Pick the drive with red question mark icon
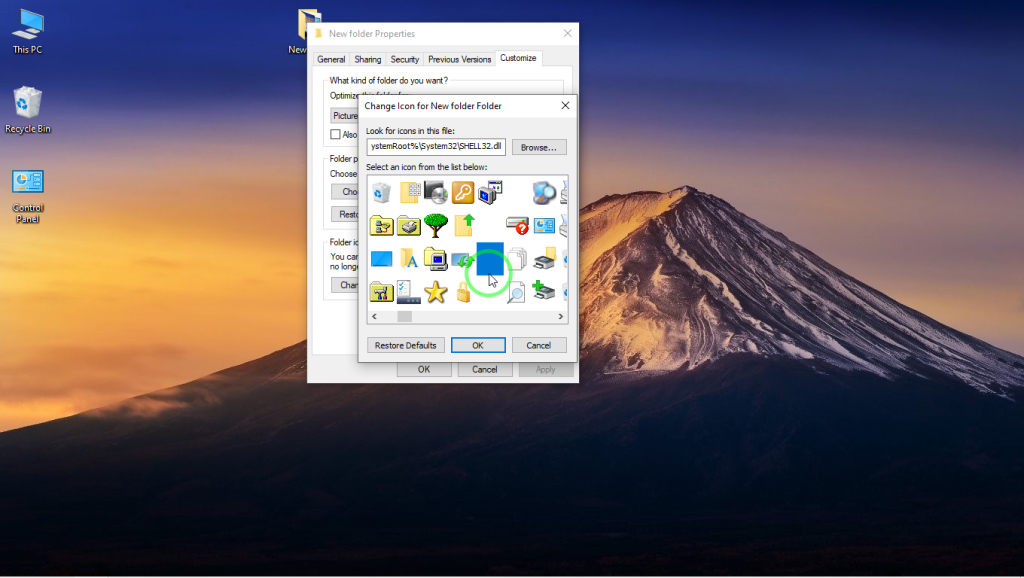 [516, 225]
